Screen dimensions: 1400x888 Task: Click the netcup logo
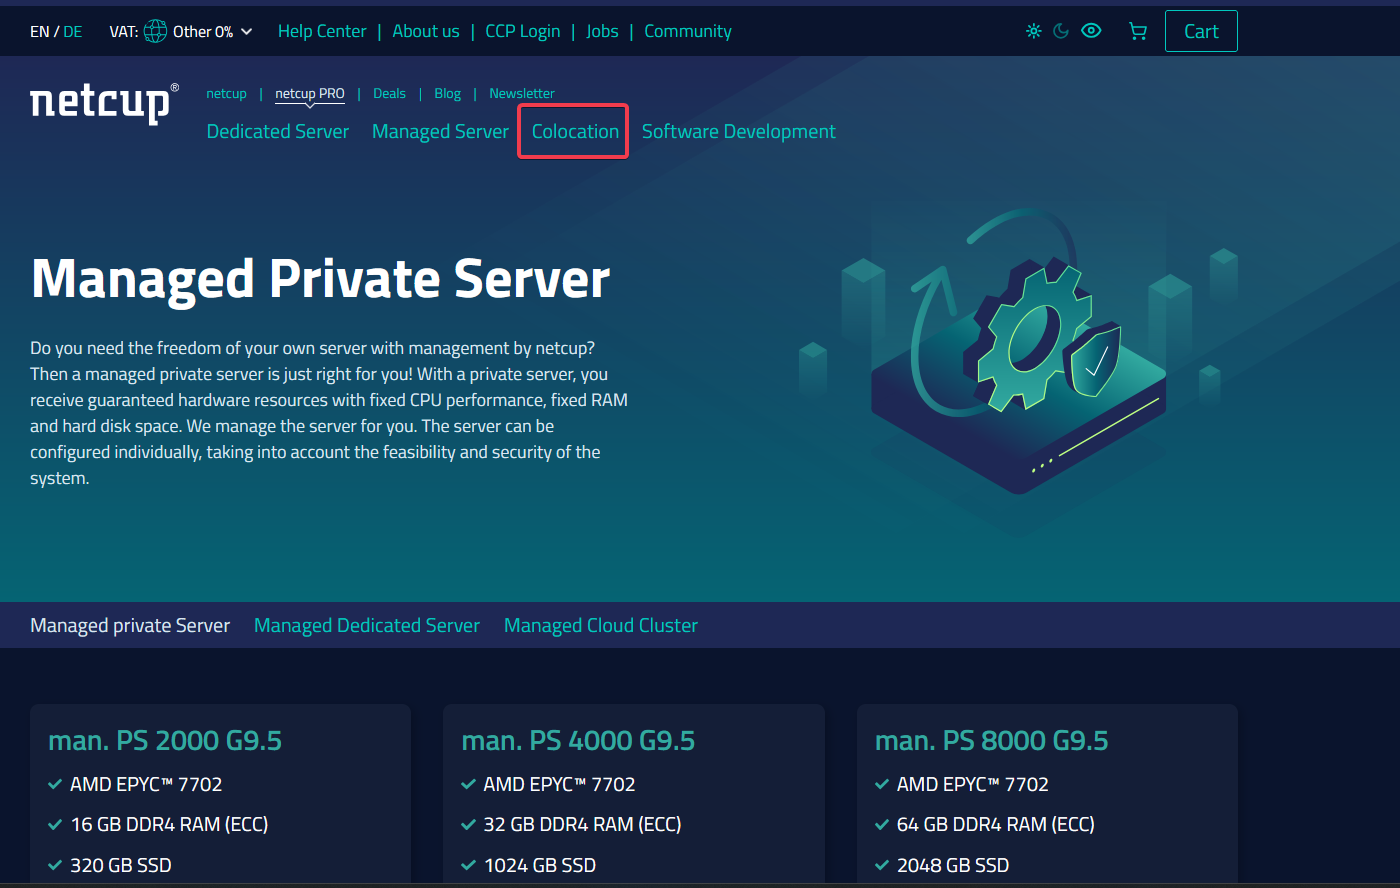pos(104,103)
